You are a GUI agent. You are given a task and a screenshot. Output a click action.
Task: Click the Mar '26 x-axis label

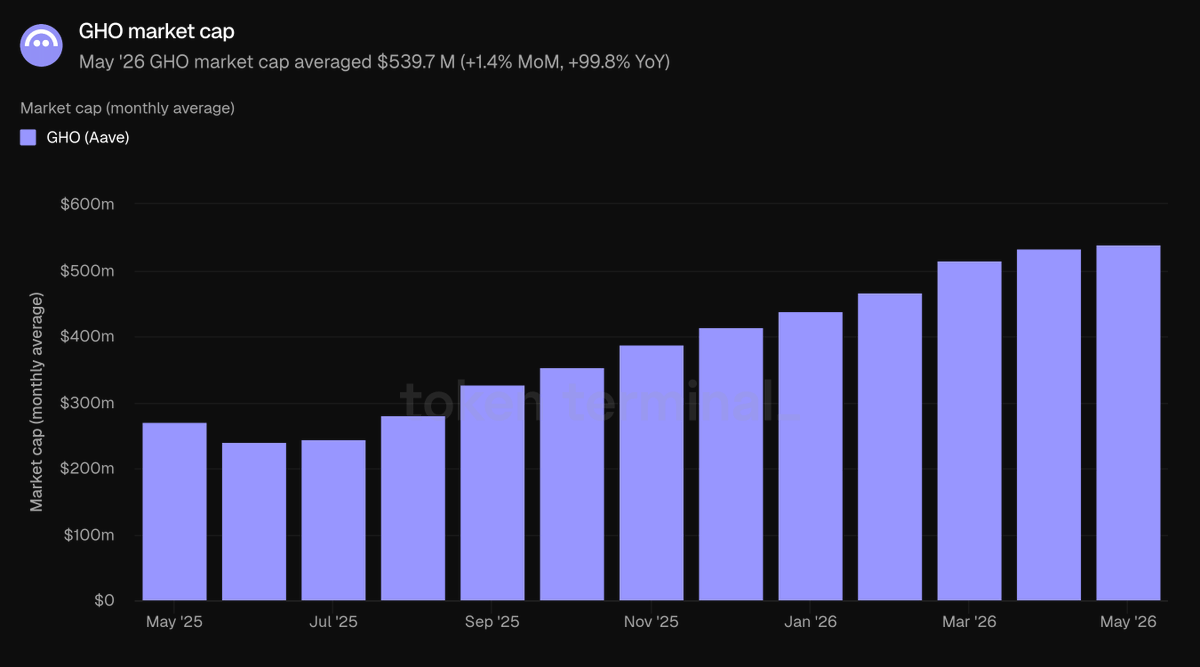(969, 622)
